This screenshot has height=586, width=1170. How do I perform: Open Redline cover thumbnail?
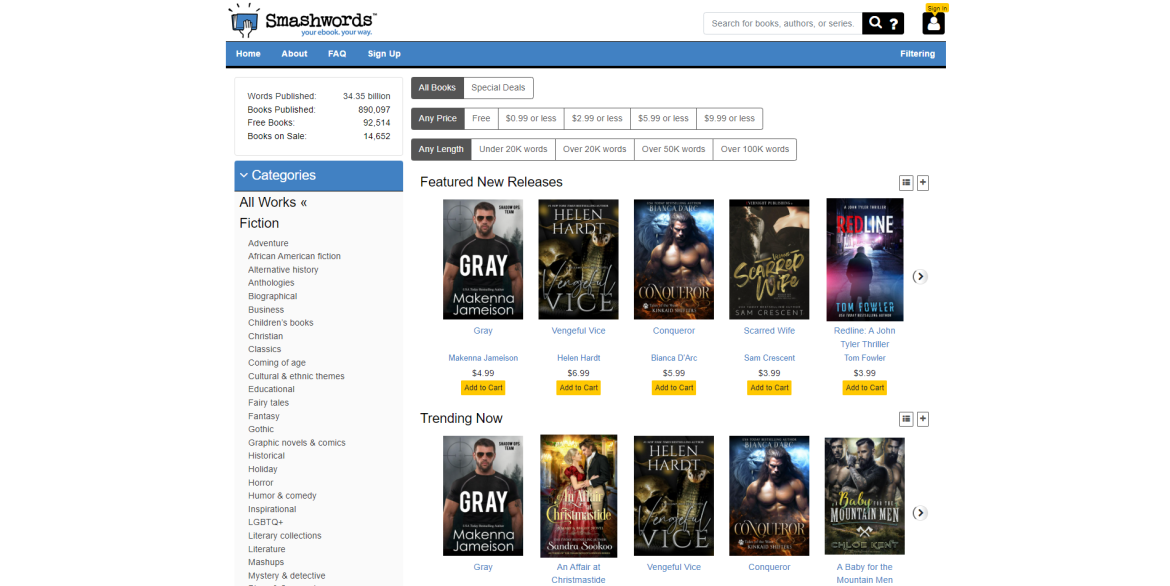865,260
